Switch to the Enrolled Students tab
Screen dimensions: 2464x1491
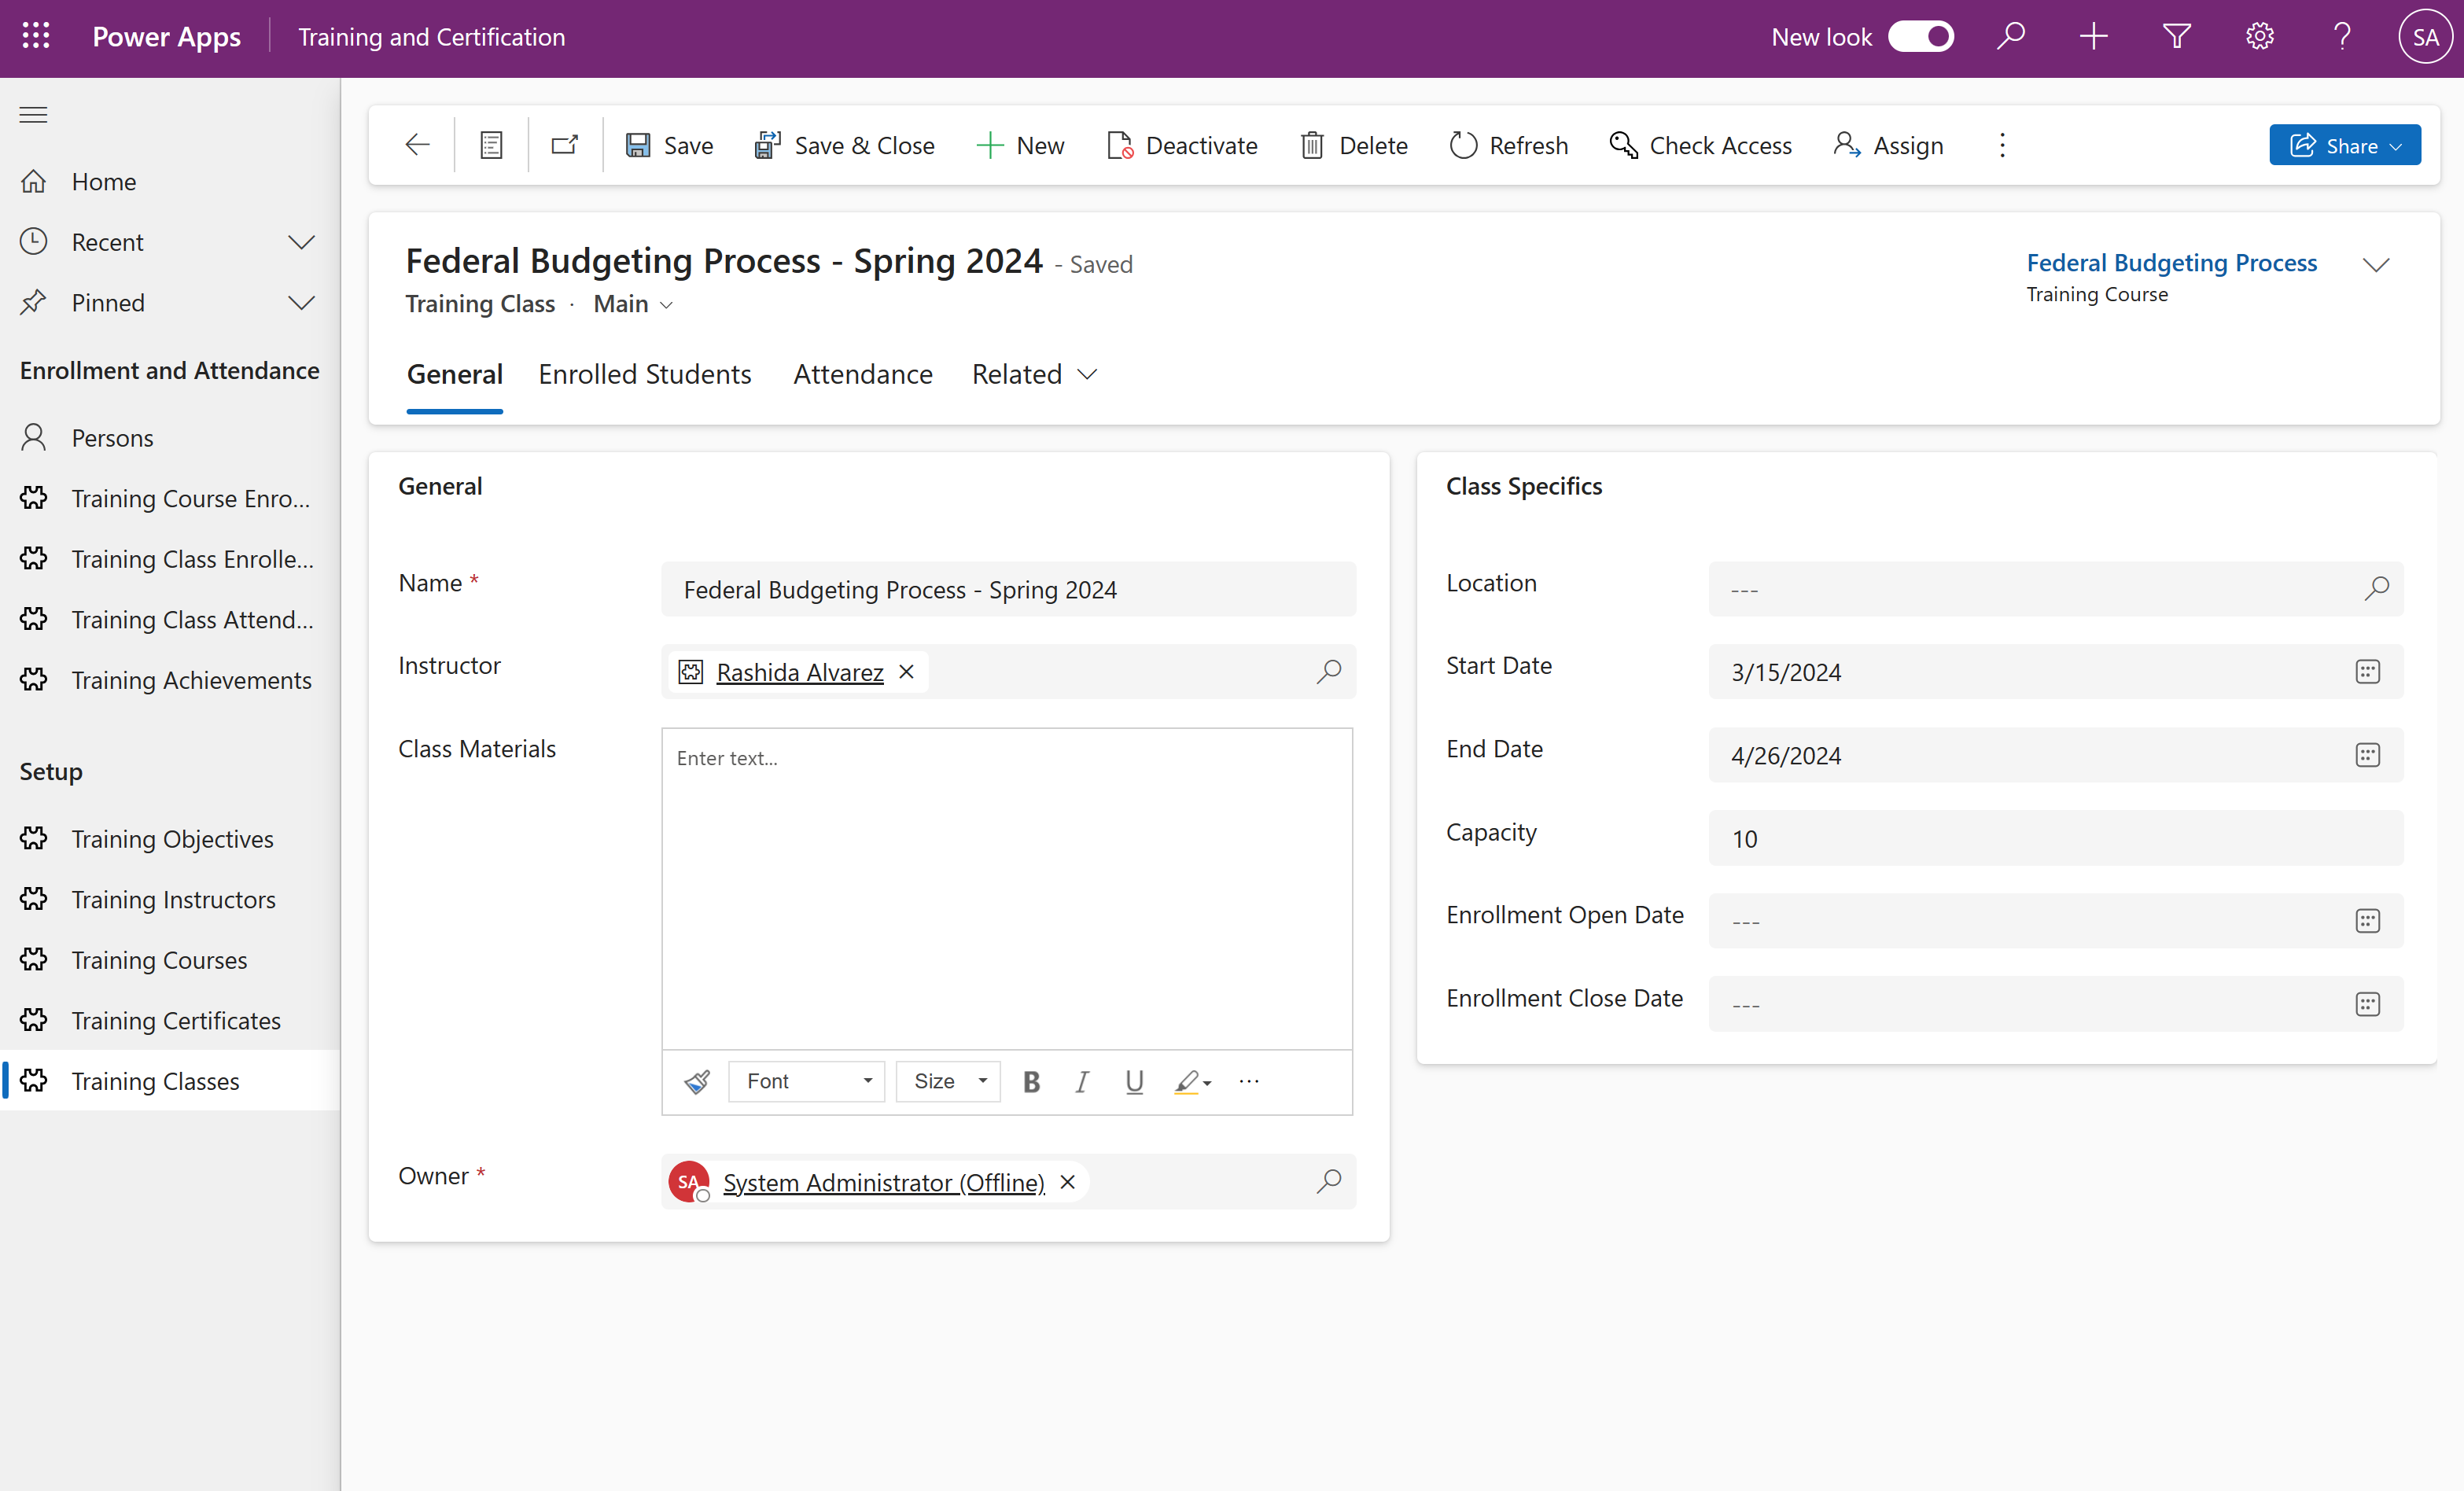click(644, 374)
